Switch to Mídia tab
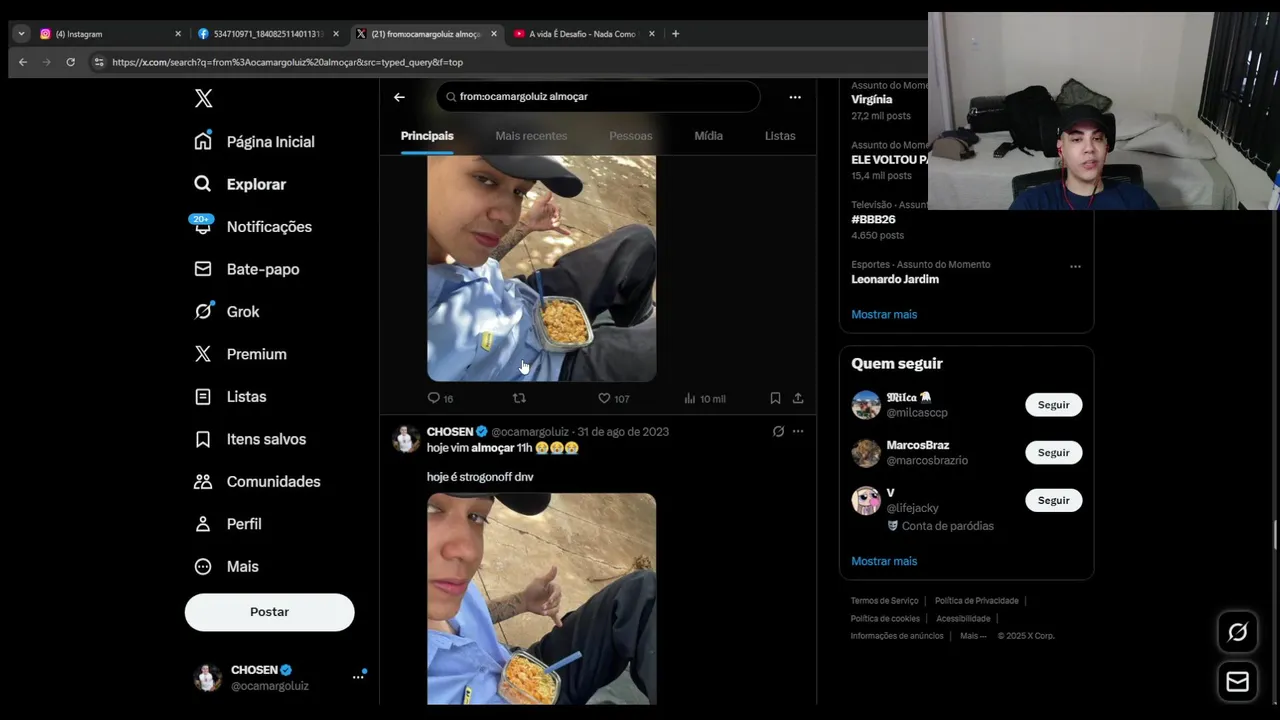1280x720 pixels. pos(708,136)
